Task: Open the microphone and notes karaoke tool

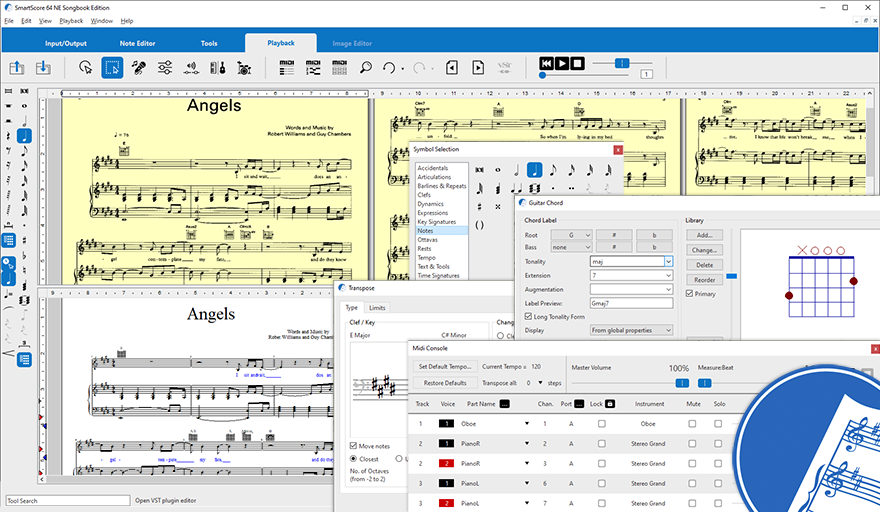Action: pyautogui.click(x=139, y=68)
